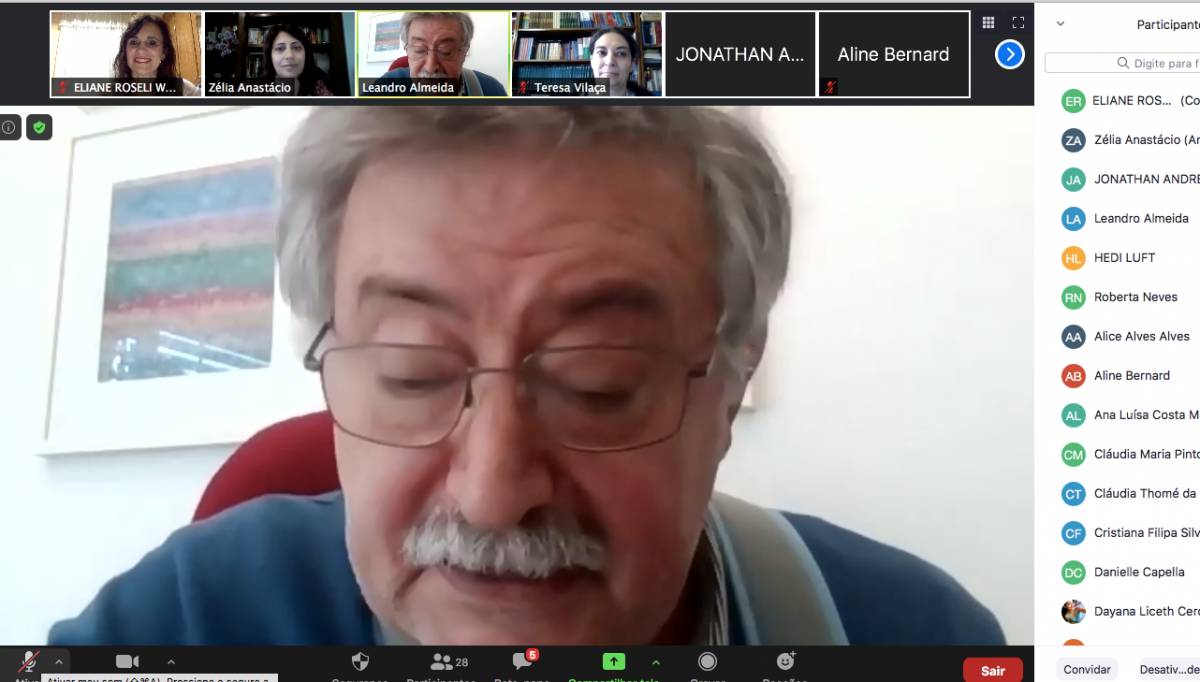Select Zélia Anastácio's video thumbnail
This screenshot has height=682, width=1200.
pos(279,54)
